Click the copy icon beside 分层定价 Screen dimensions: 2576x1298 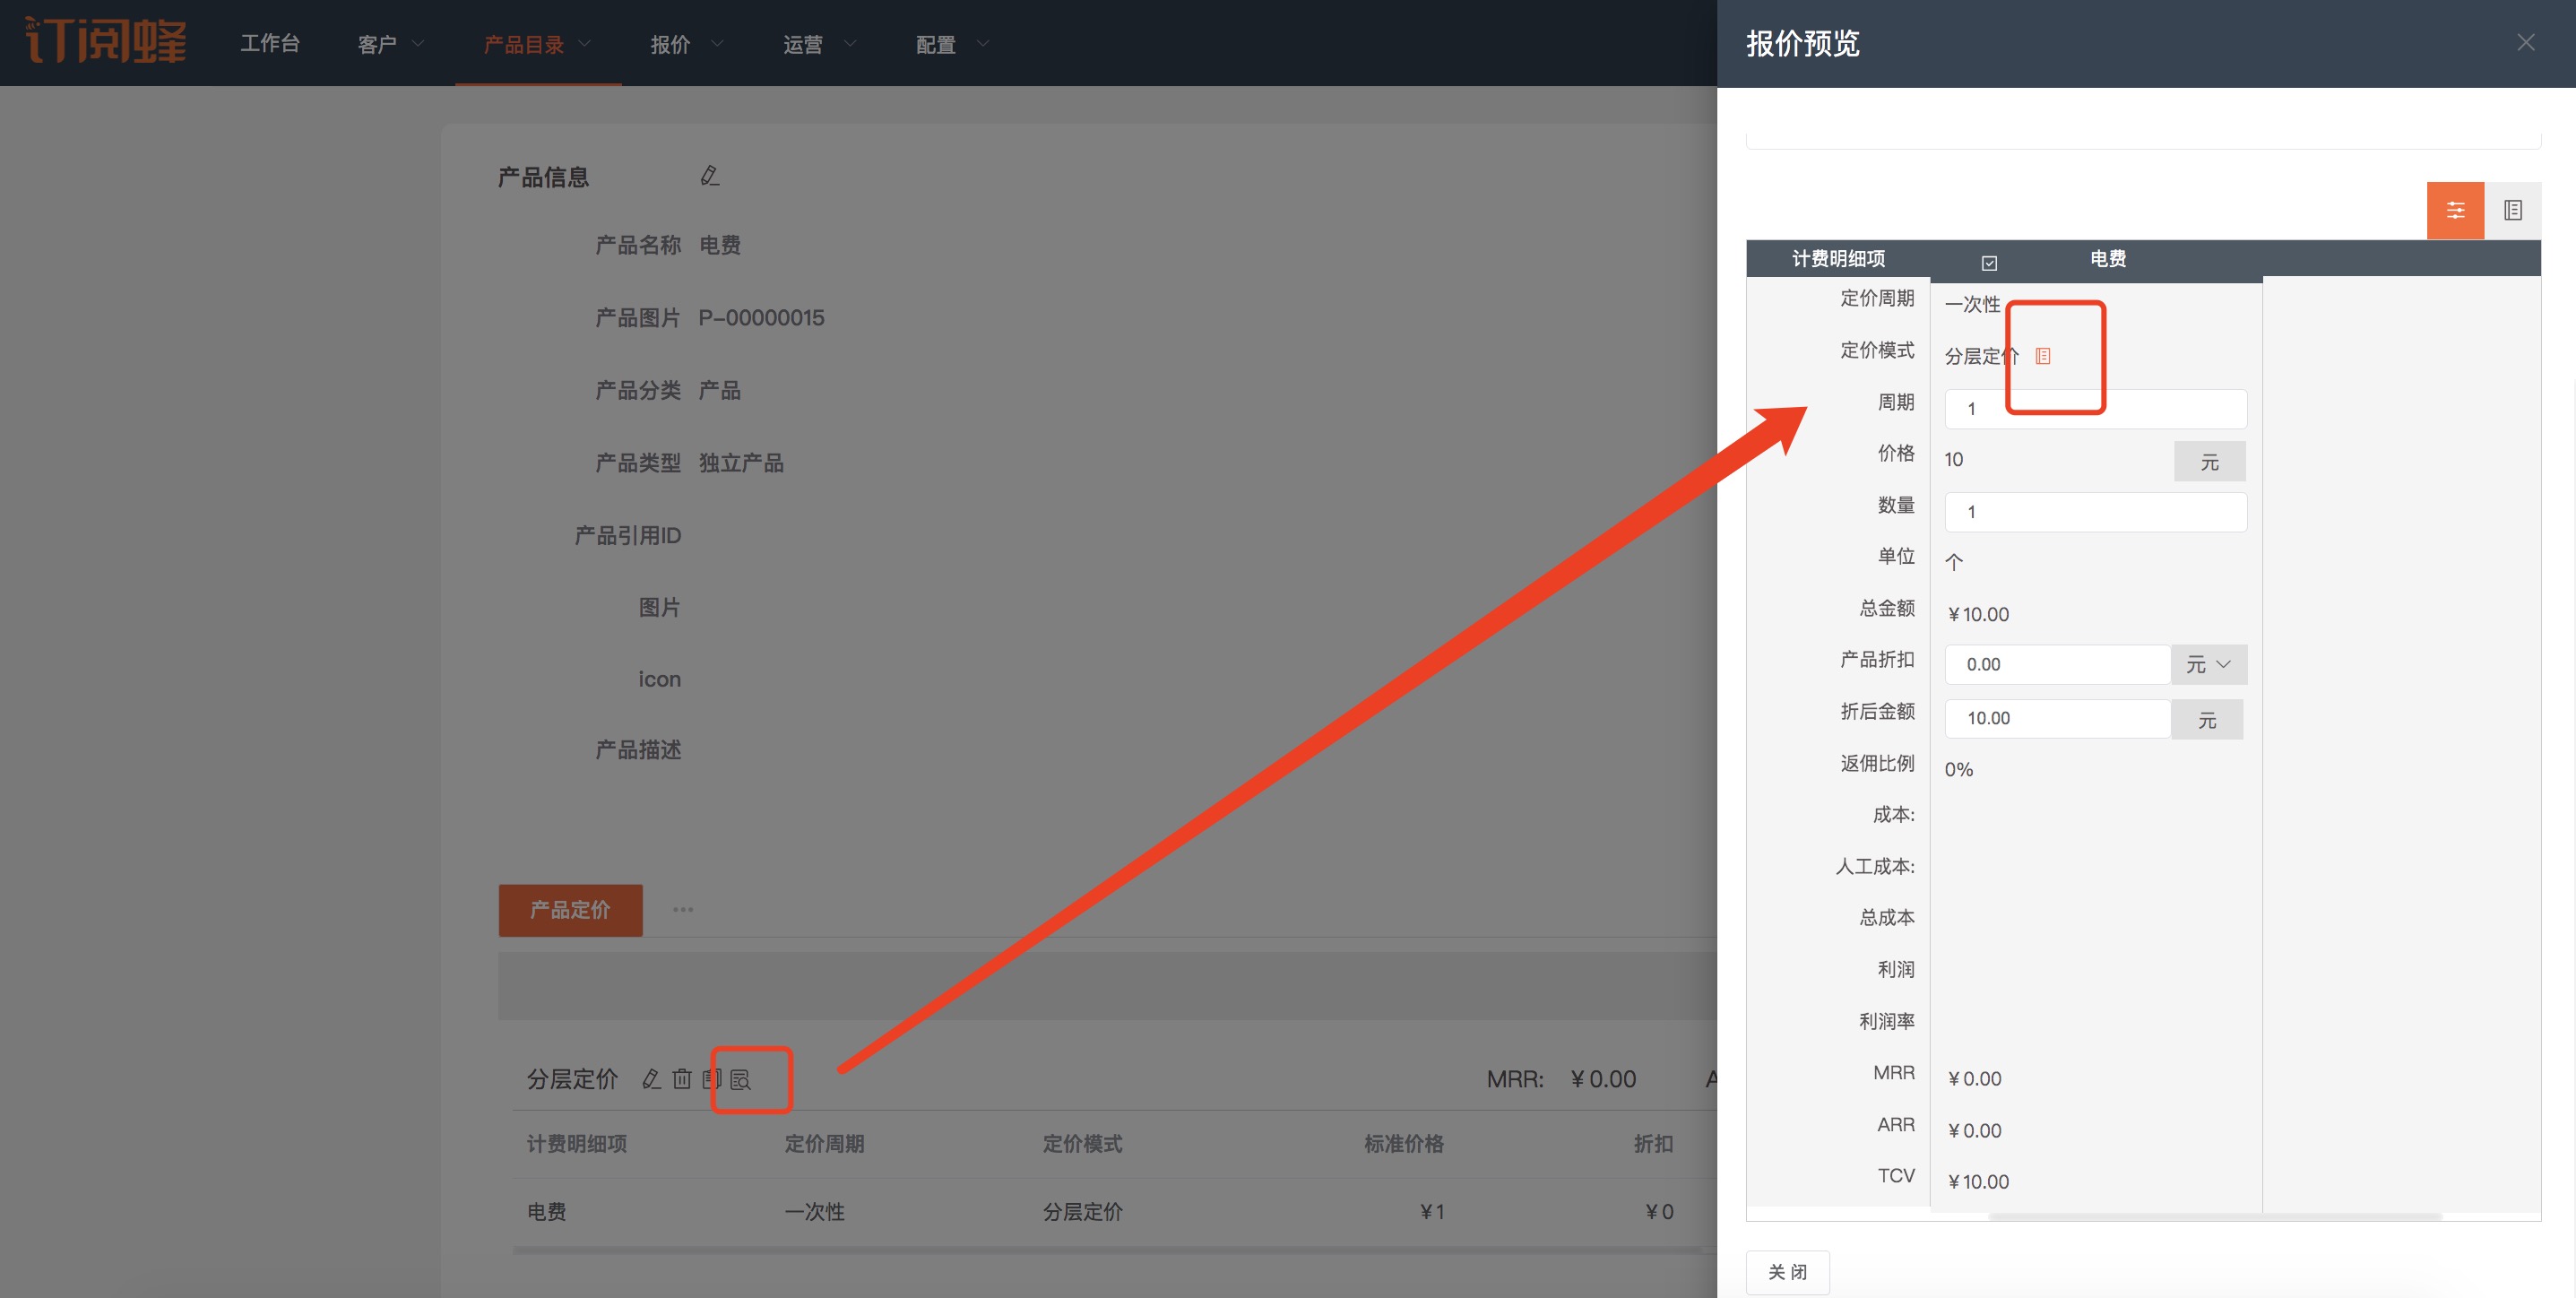(x=710, y=1079)
